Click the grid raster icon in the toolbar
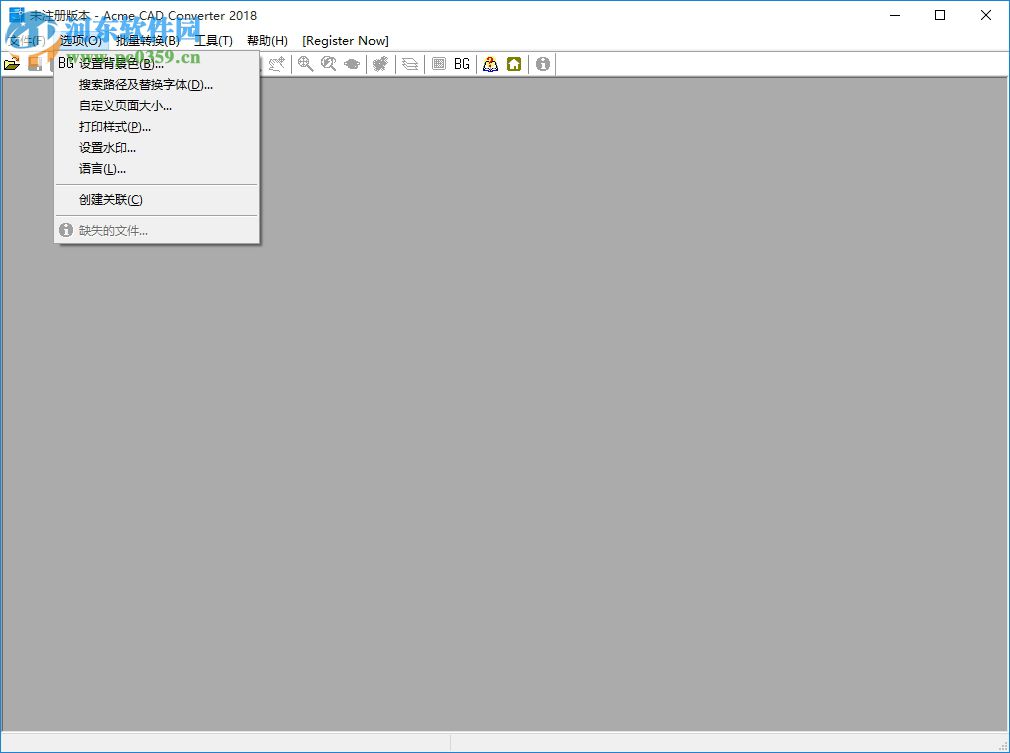The height and width of the screenshot is (753, 1010). 440,64
